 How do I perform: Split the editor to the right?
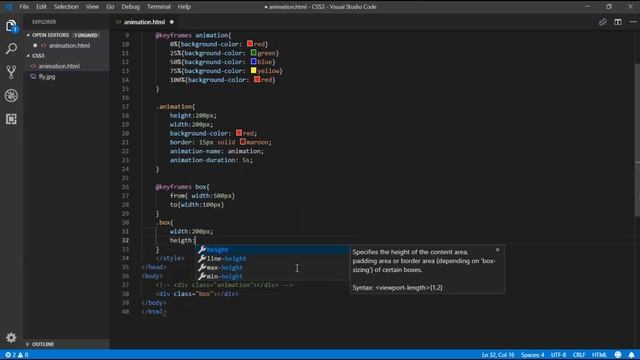pyautogui.click(x=618, y=22)
